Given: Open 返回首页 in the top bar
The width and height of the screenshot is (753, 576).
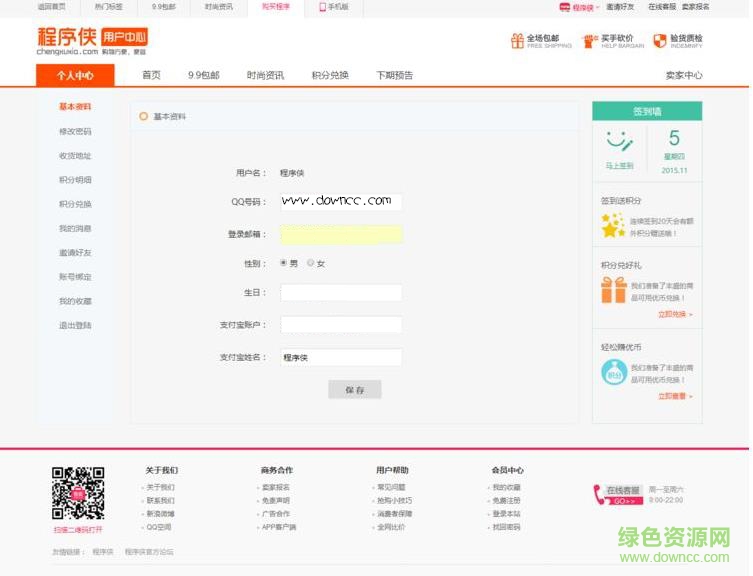Looking at the screenshot, I should point(51,7).
